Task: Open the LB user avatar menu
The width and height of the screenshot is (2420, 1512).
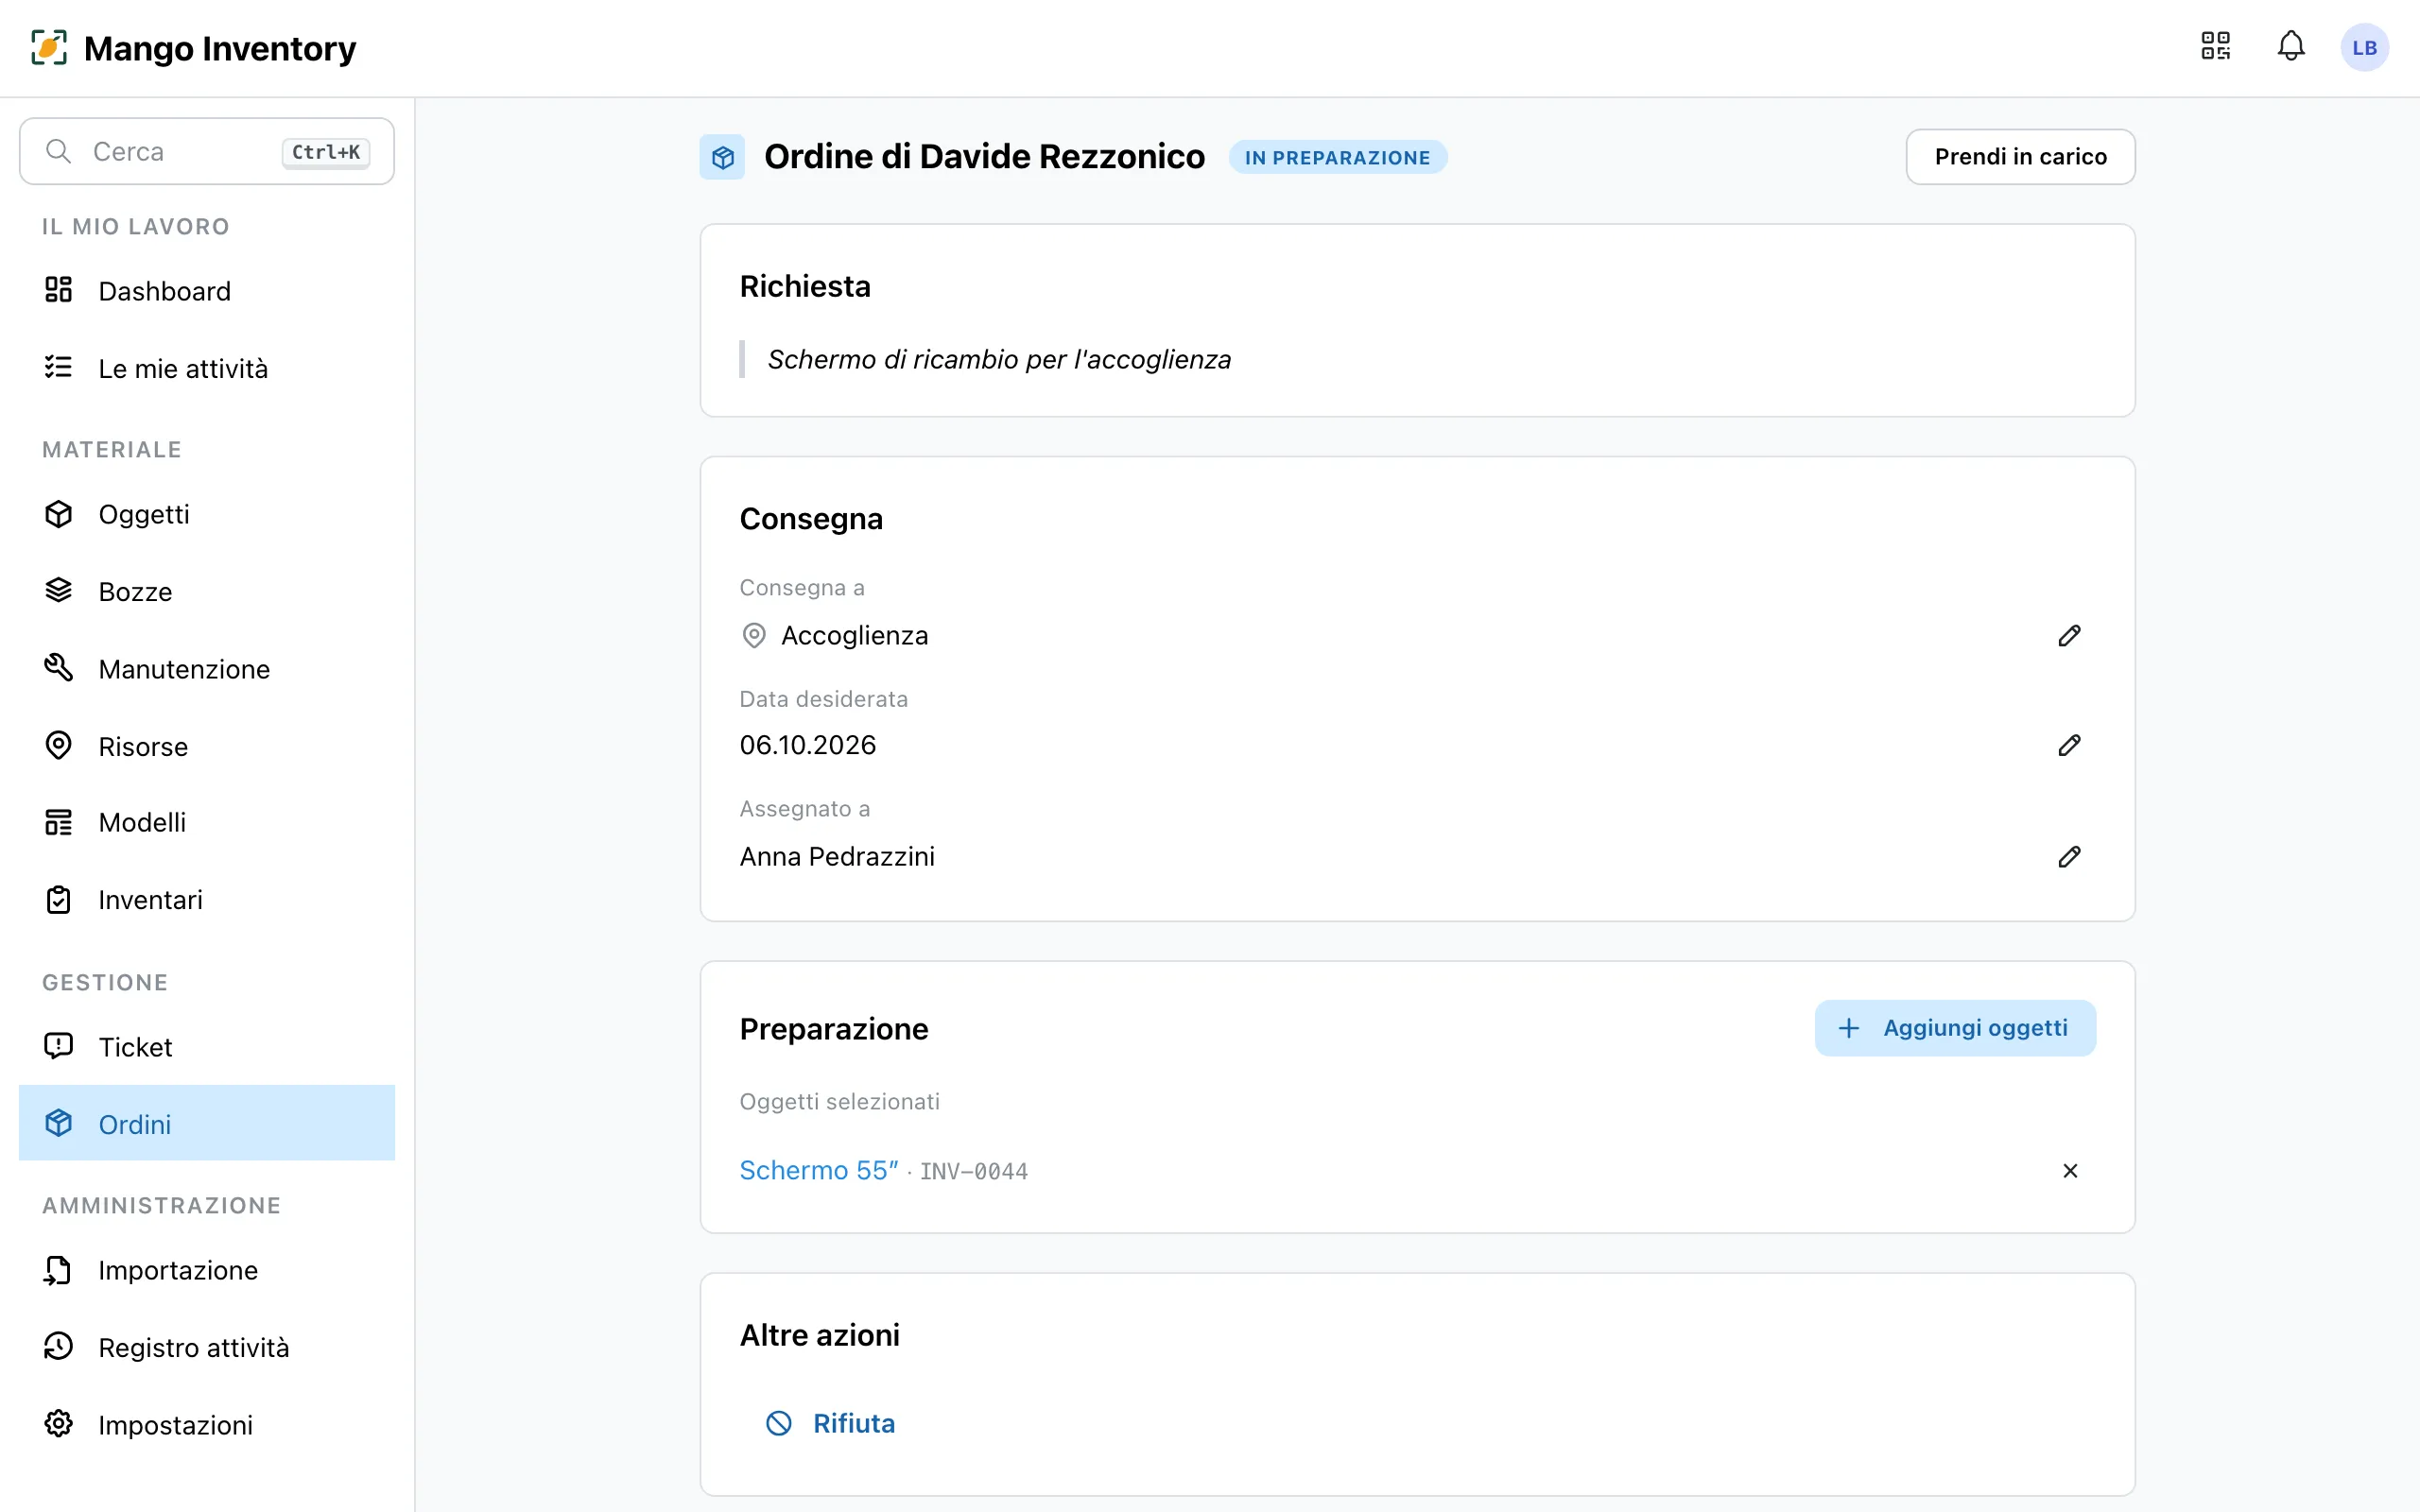Action: 2364,47
